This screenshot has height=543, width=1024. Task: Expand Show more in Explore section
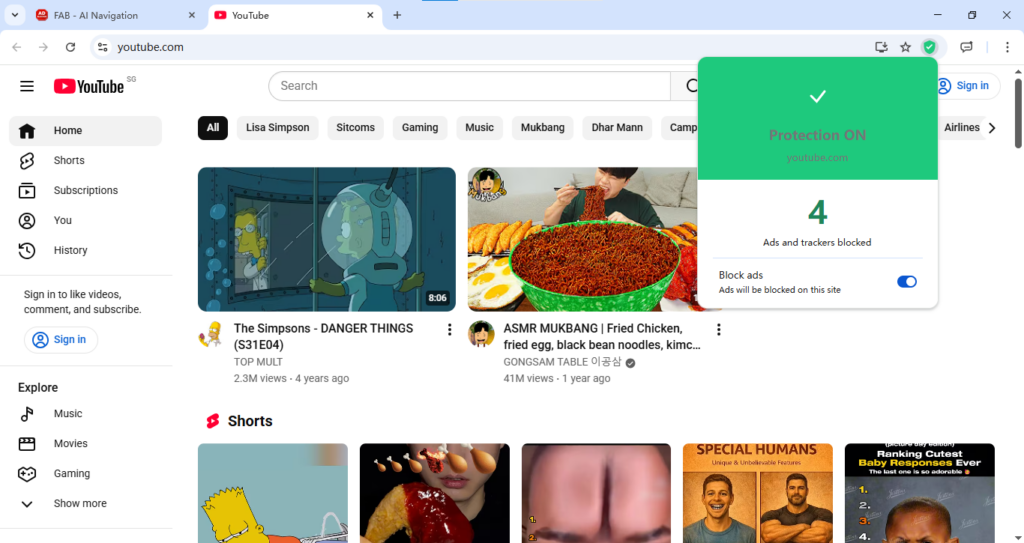coord(86,504)
